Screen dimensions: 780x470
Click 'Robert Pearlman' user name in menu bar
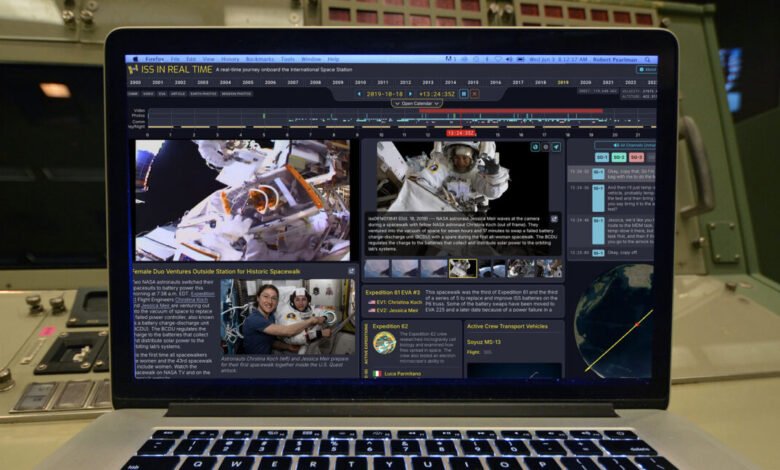point(614,60)
